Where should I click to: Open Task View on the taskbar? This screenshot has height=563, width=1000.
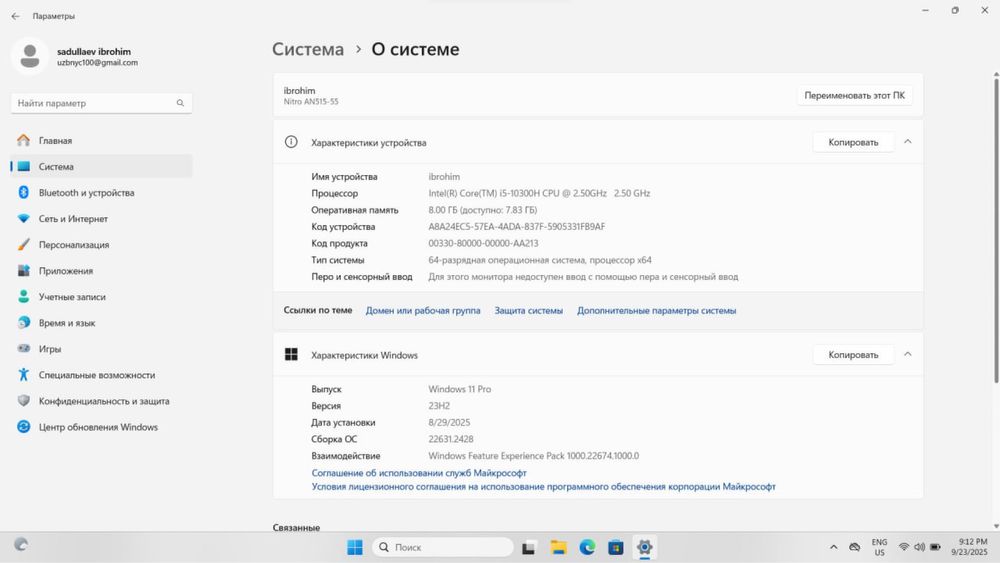[529, 548]
